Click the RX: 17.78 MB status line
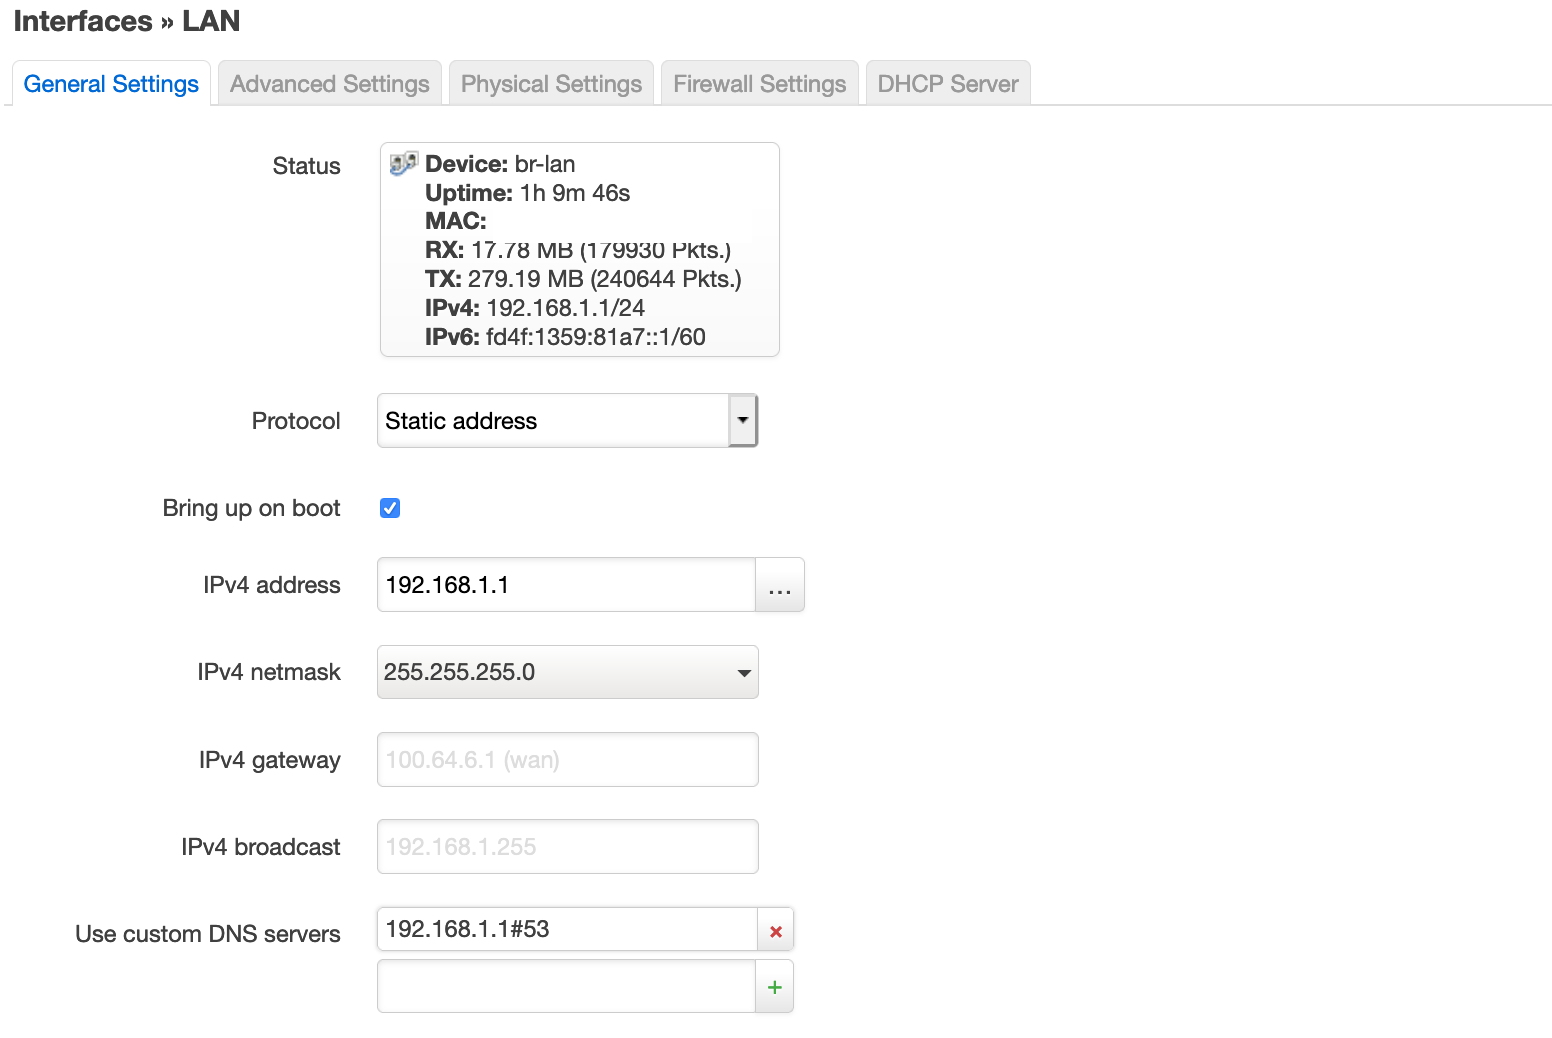This screenshot has width=1552, height=1038. click(x=578, y=250)
